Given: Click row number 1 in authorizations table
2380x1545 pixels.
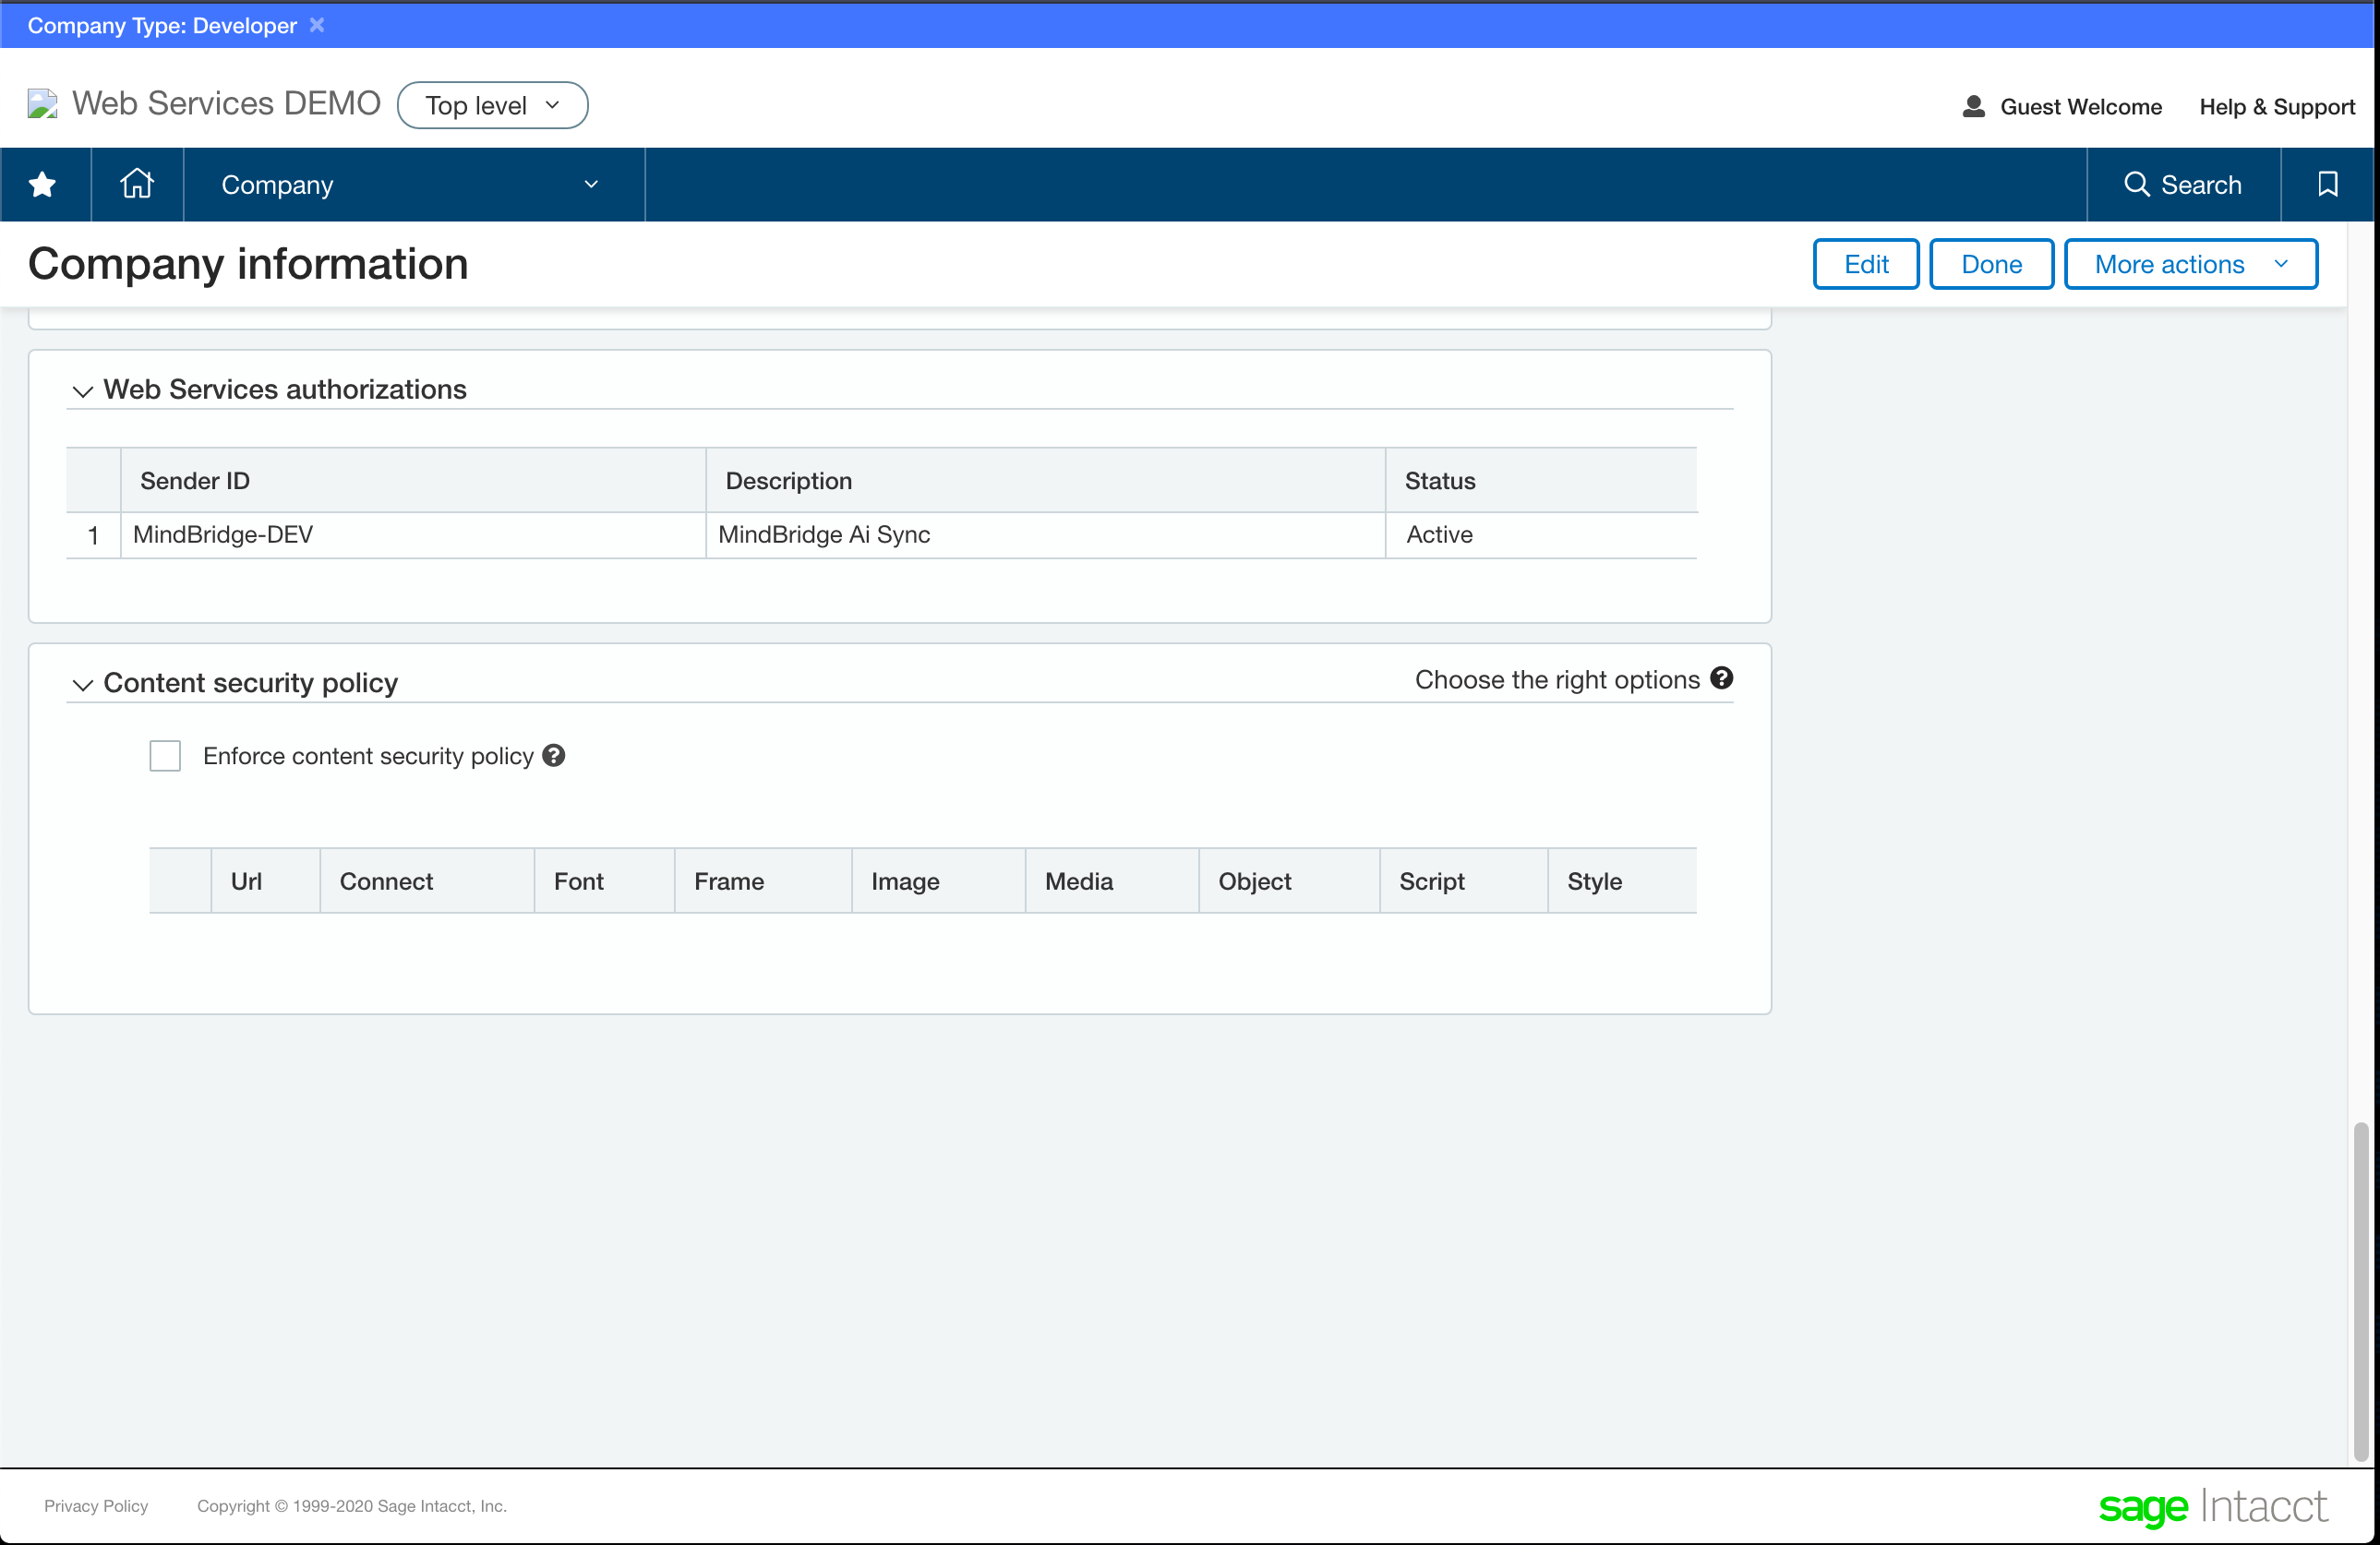Looking at the screenshot, I should click(93, 536).
